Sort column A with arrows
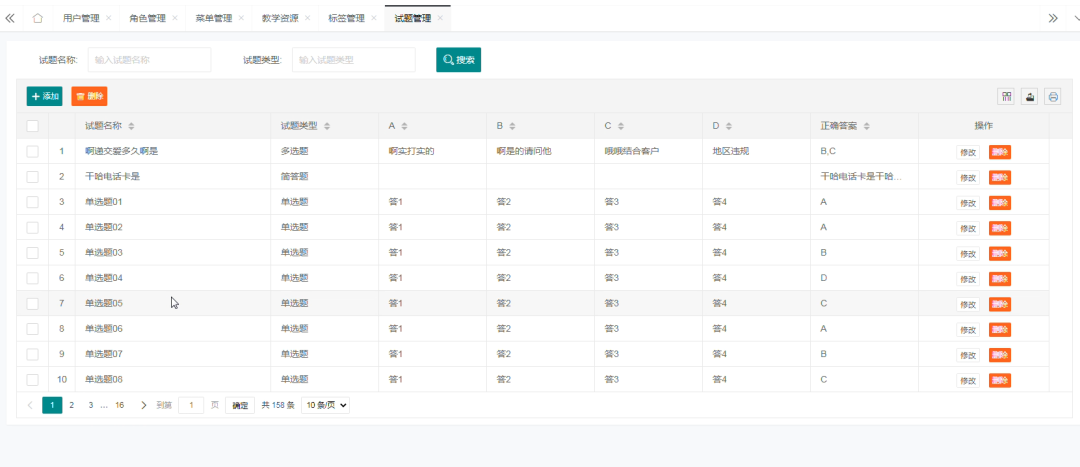 click(x=404, y=126)
